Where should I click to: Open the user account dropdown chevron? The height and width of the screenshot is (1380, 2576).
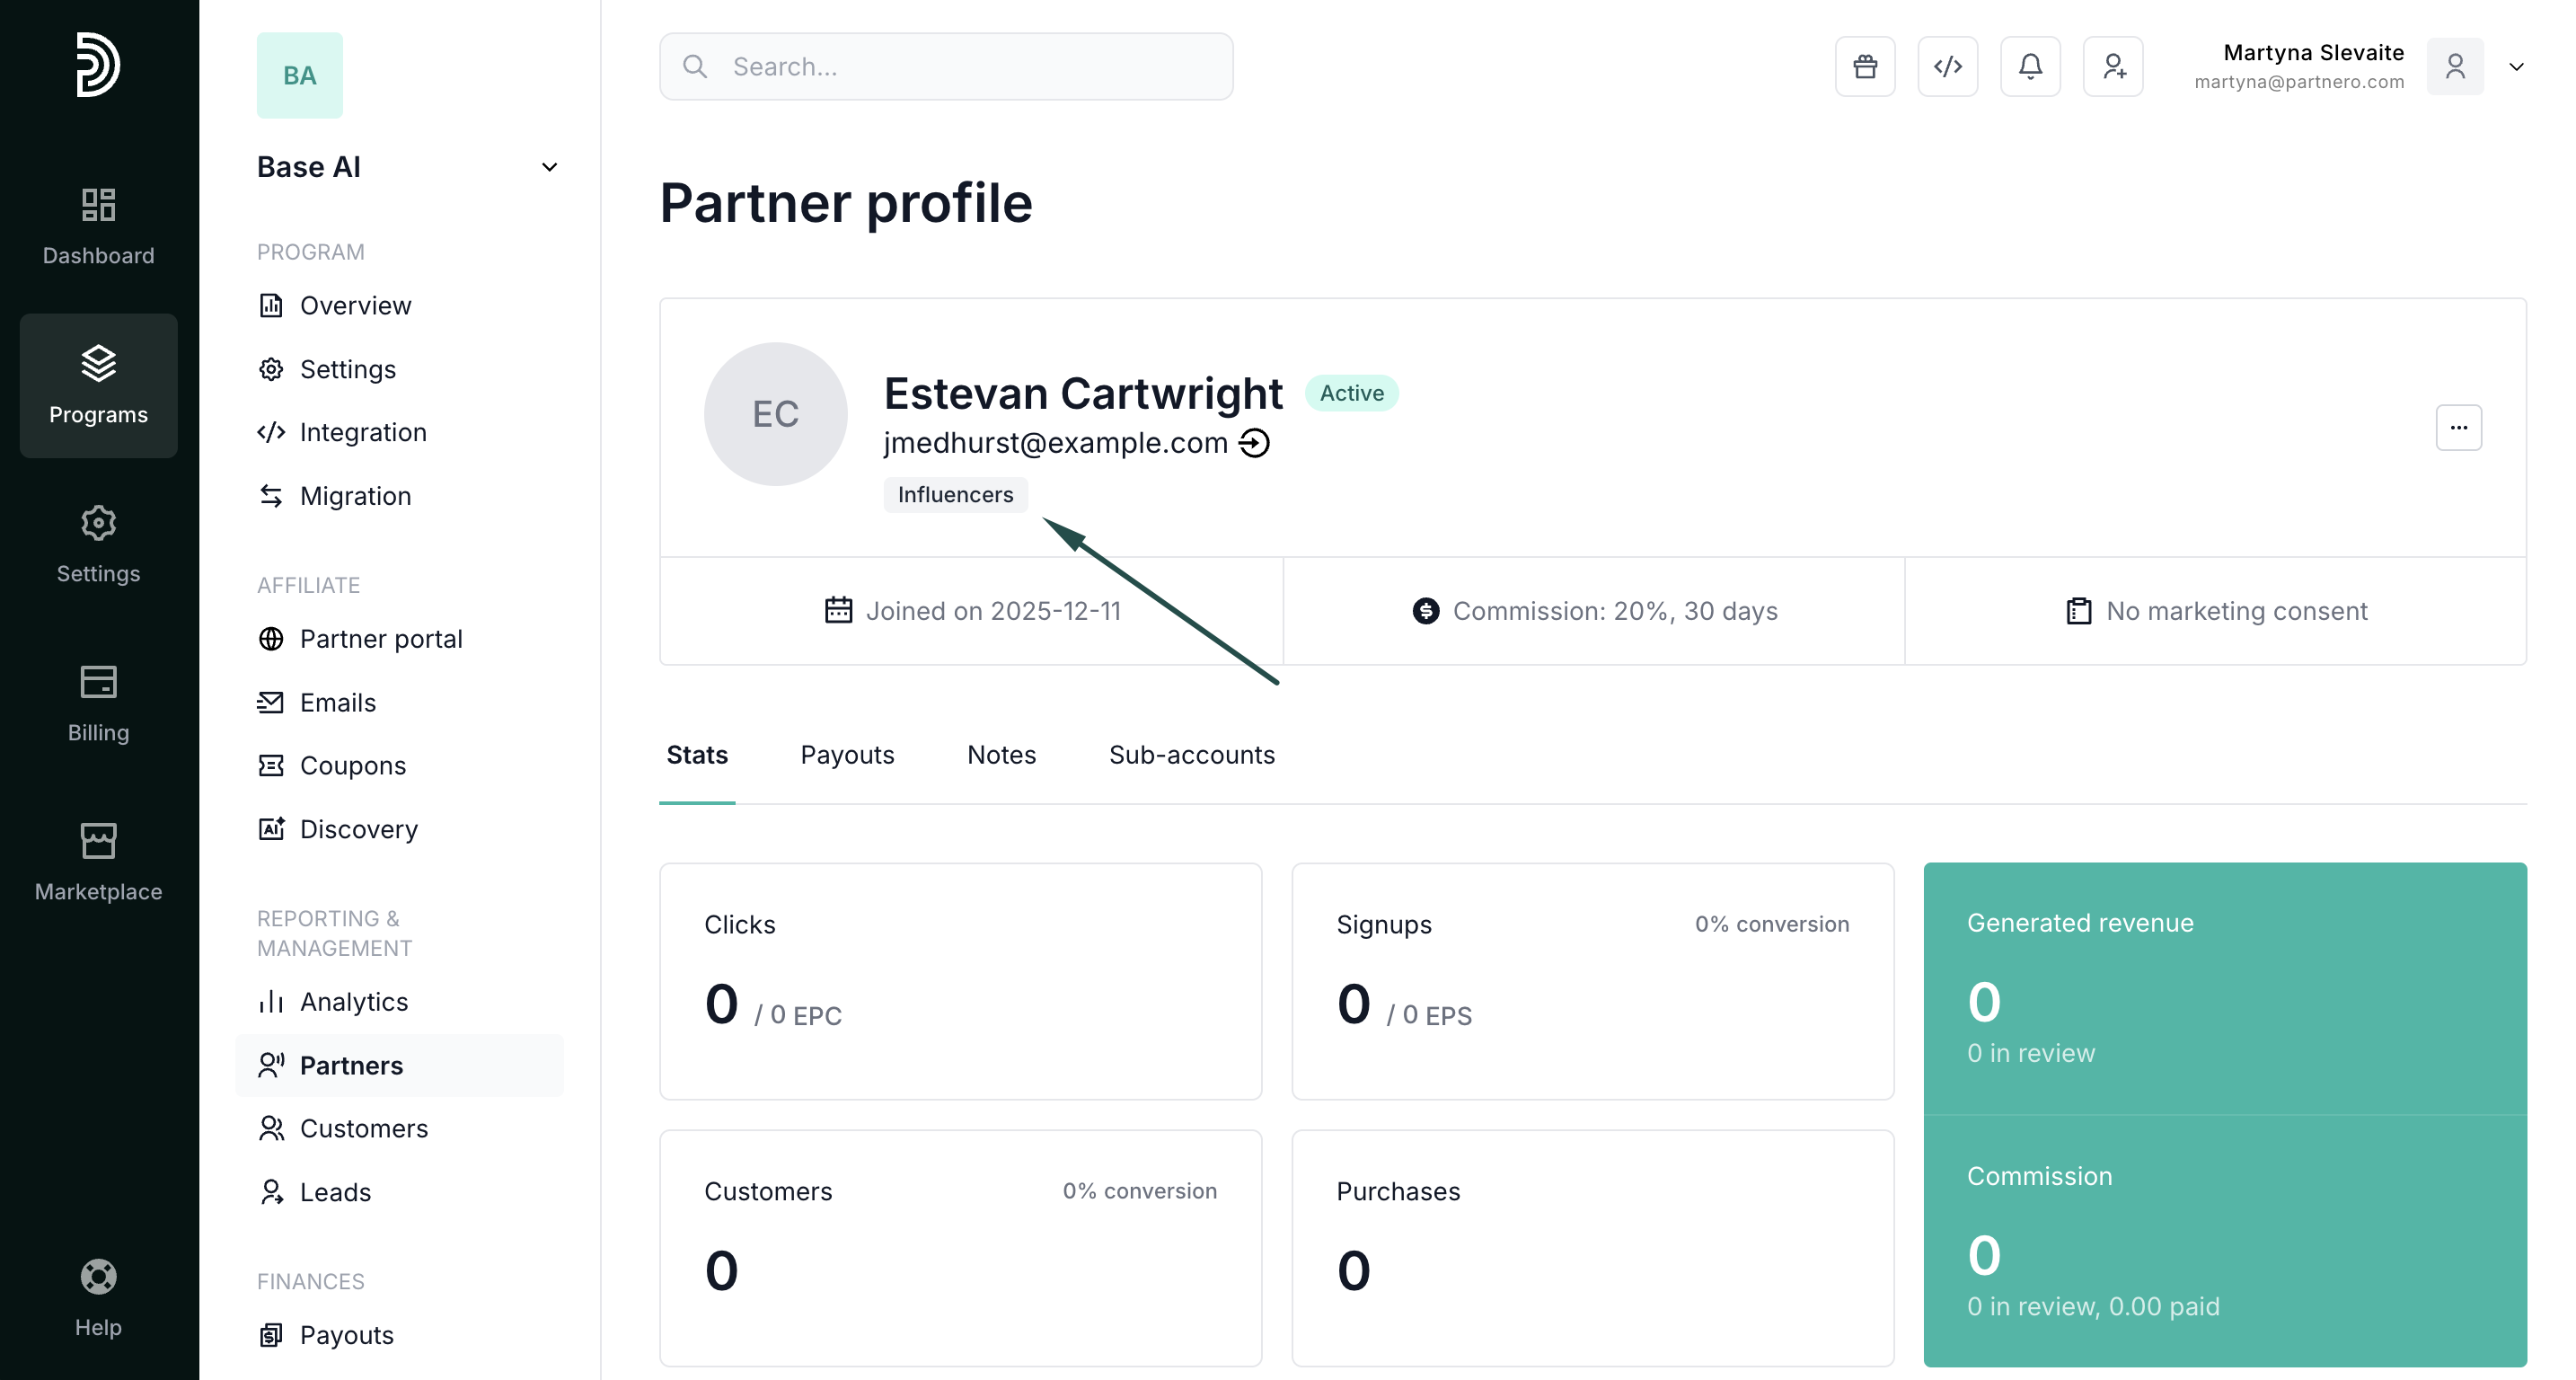(x=2516, y=66)
